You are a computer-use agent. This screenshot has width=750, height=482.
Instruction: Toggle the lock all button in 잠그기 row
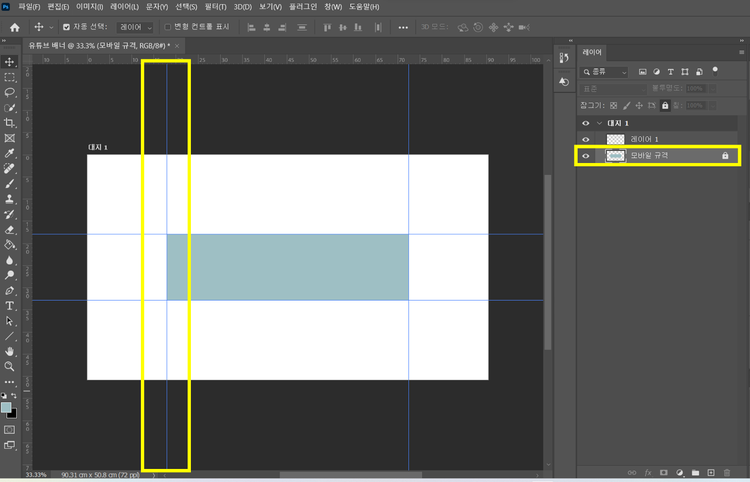(665, 106)
